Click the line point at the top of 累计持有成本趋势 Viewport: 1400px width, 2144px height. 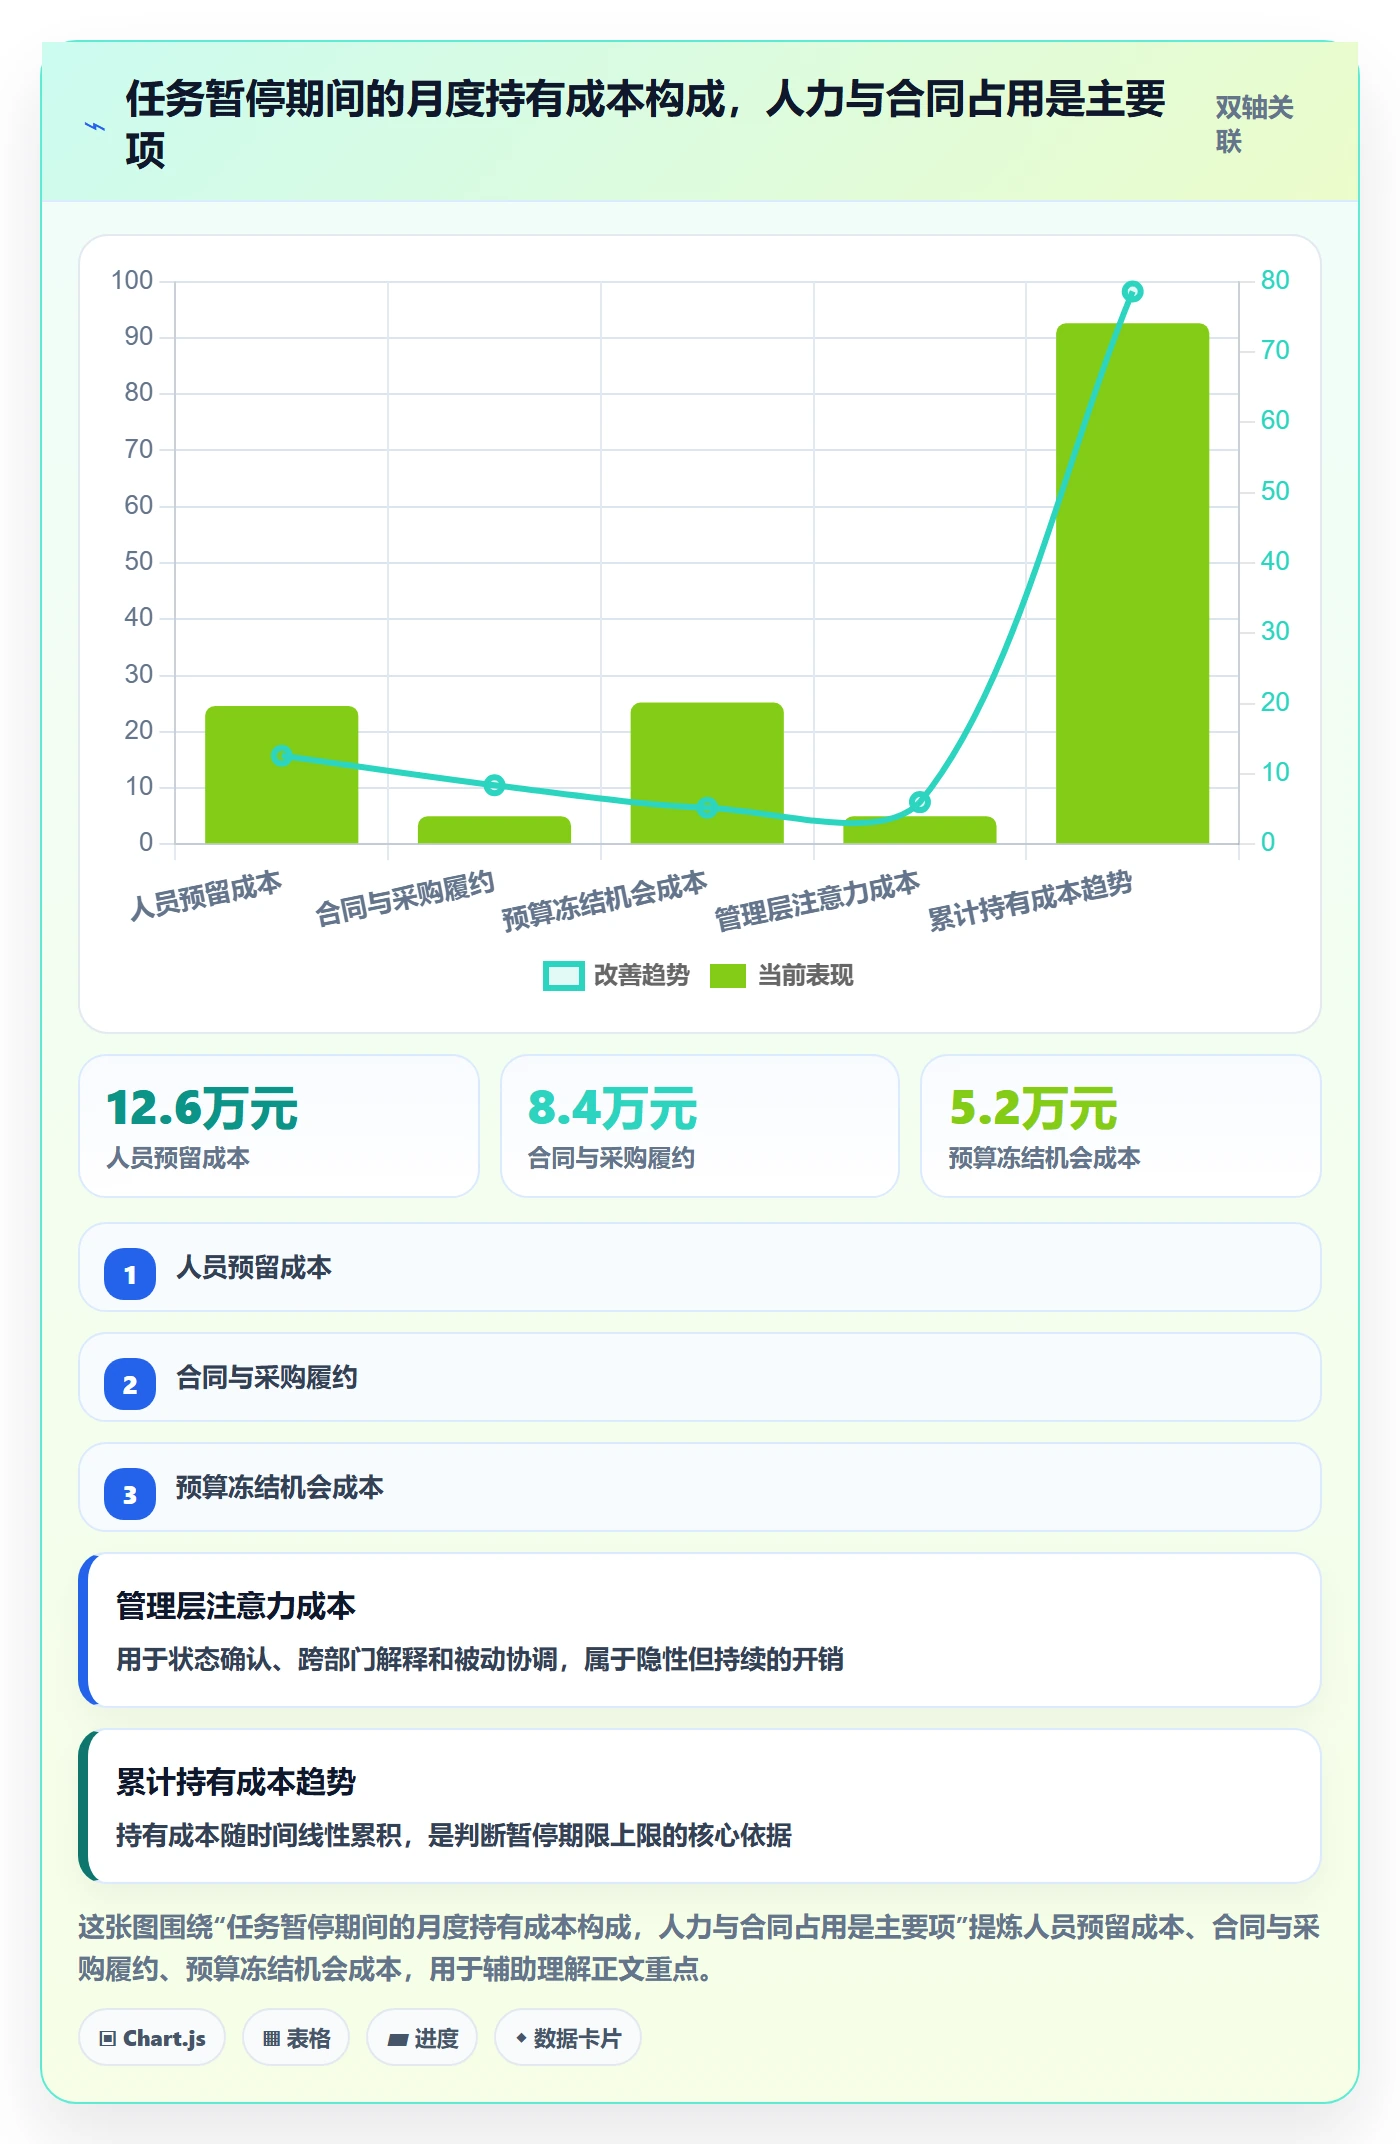pyautogui.click(x=1133, y=292)
